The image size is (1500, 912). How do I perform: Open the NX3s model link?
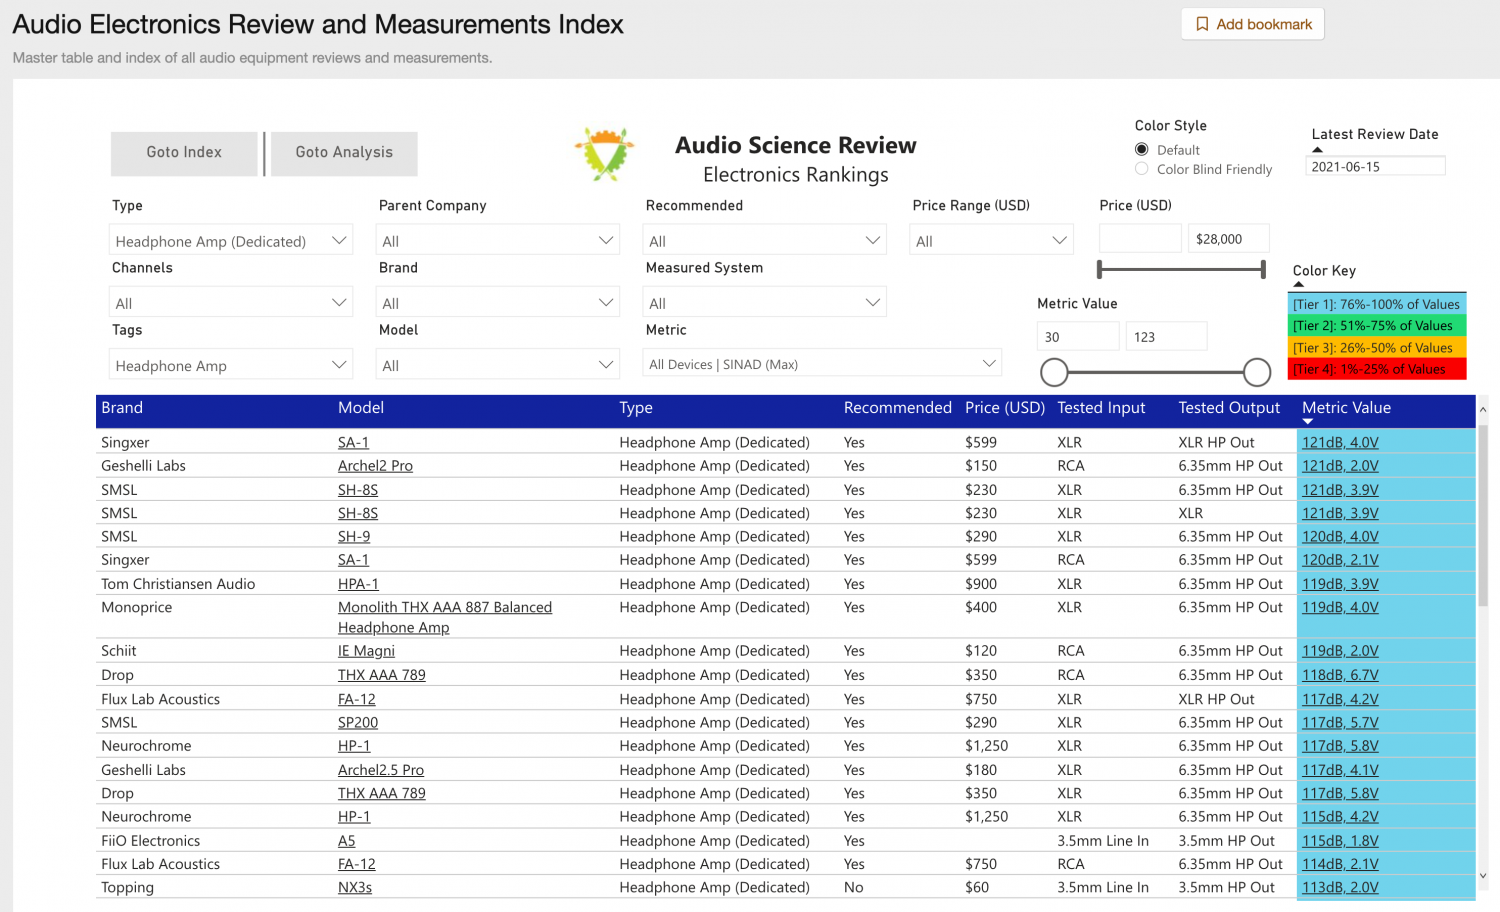coord(355,887)
